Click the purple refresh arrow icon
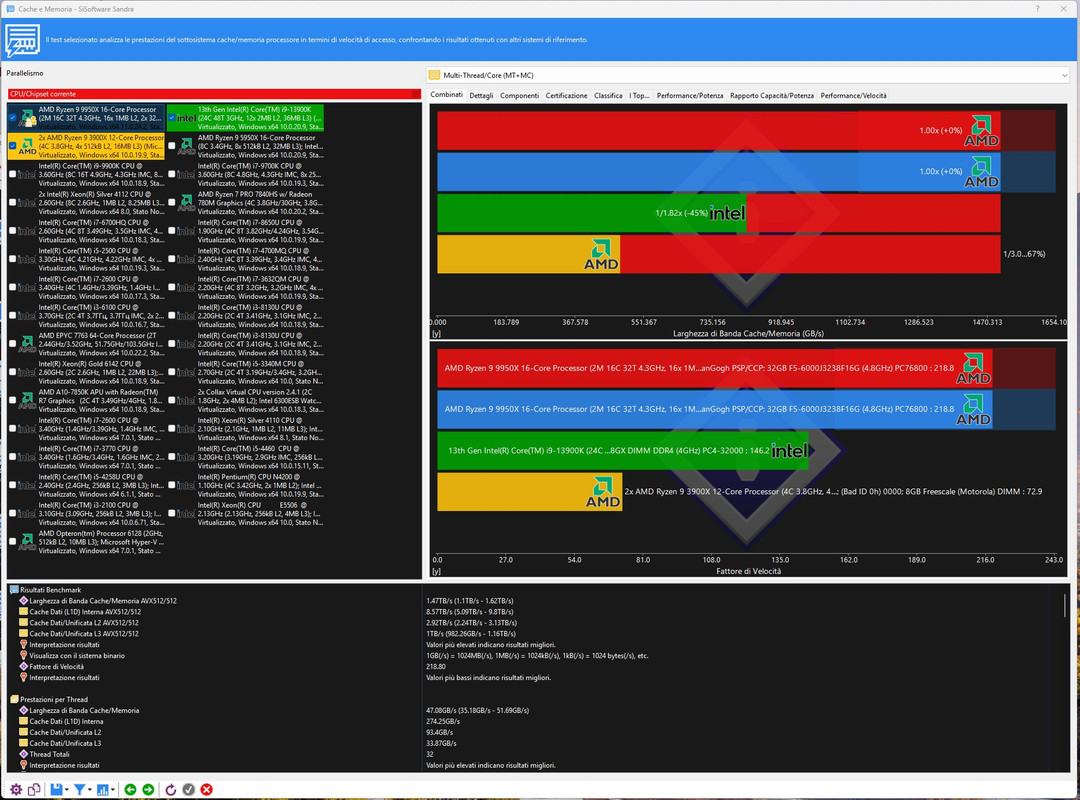 (170, 790)
